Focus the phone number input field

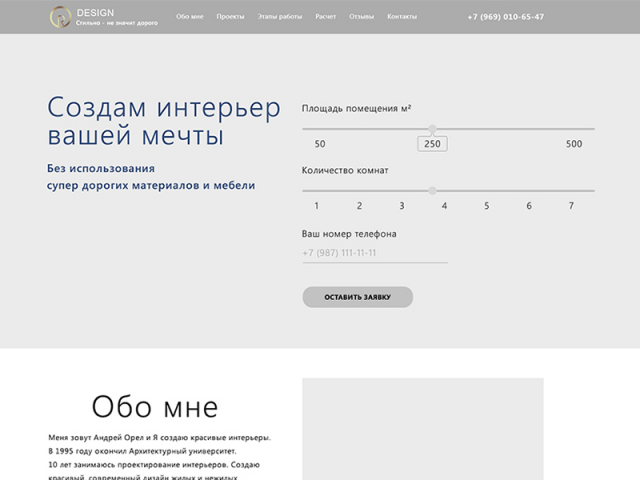click(375, 253)
